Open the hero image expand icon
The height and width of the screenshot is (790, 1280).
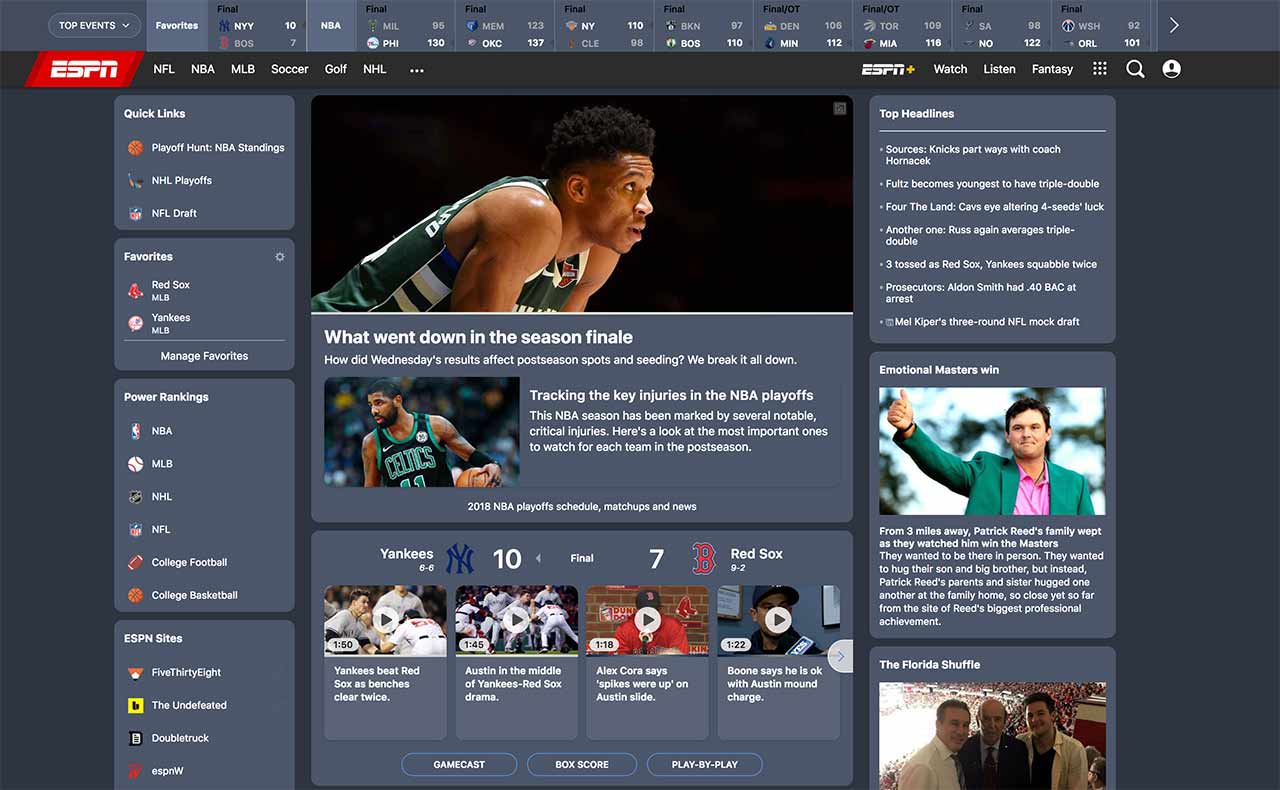(x=841, y=108)
